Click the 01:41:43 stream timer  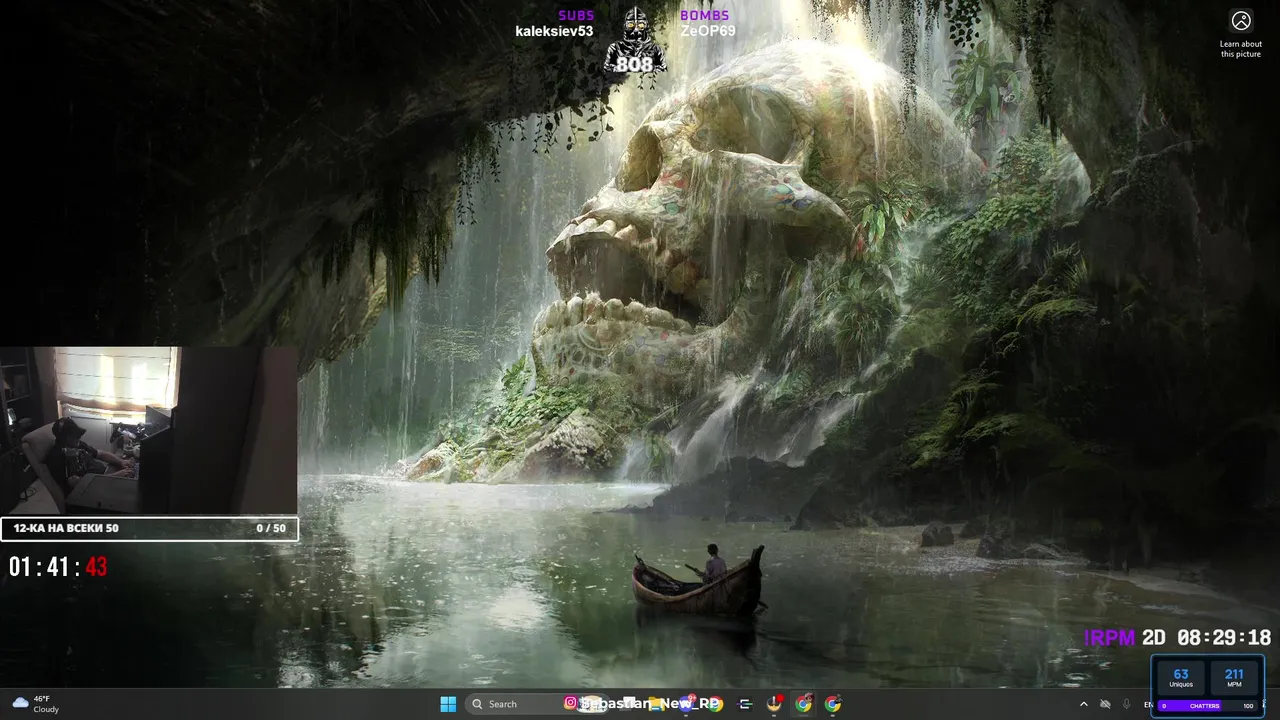click(x=58, y=567)
